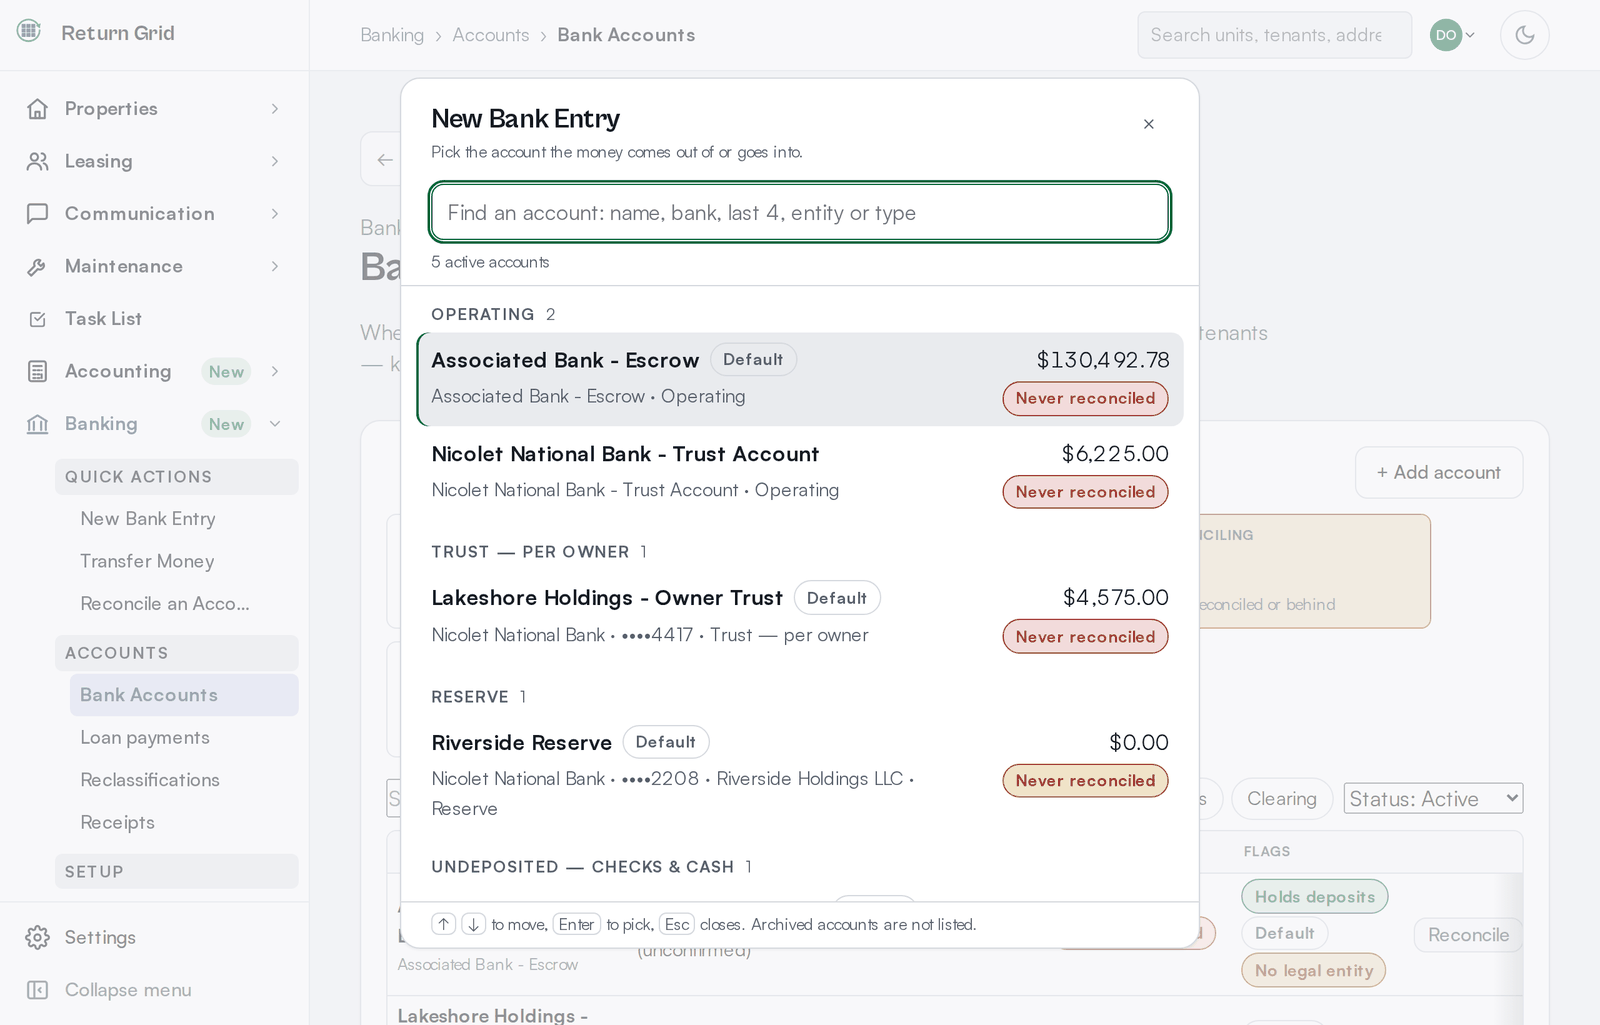
Task: Focus the Find an account search field
Action: tap(800, 212)
